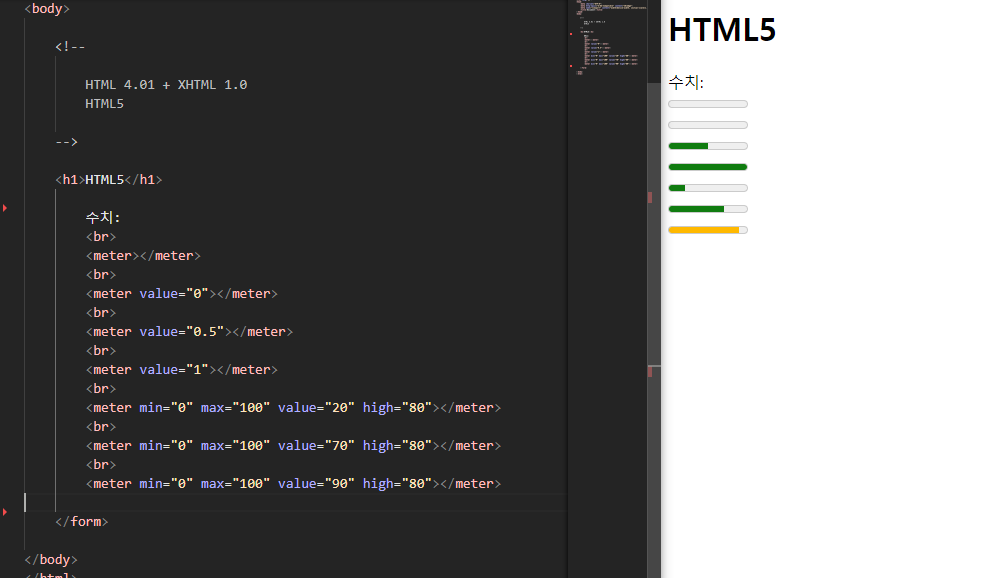Click the HTML5 heading in preview

(722, 30)
